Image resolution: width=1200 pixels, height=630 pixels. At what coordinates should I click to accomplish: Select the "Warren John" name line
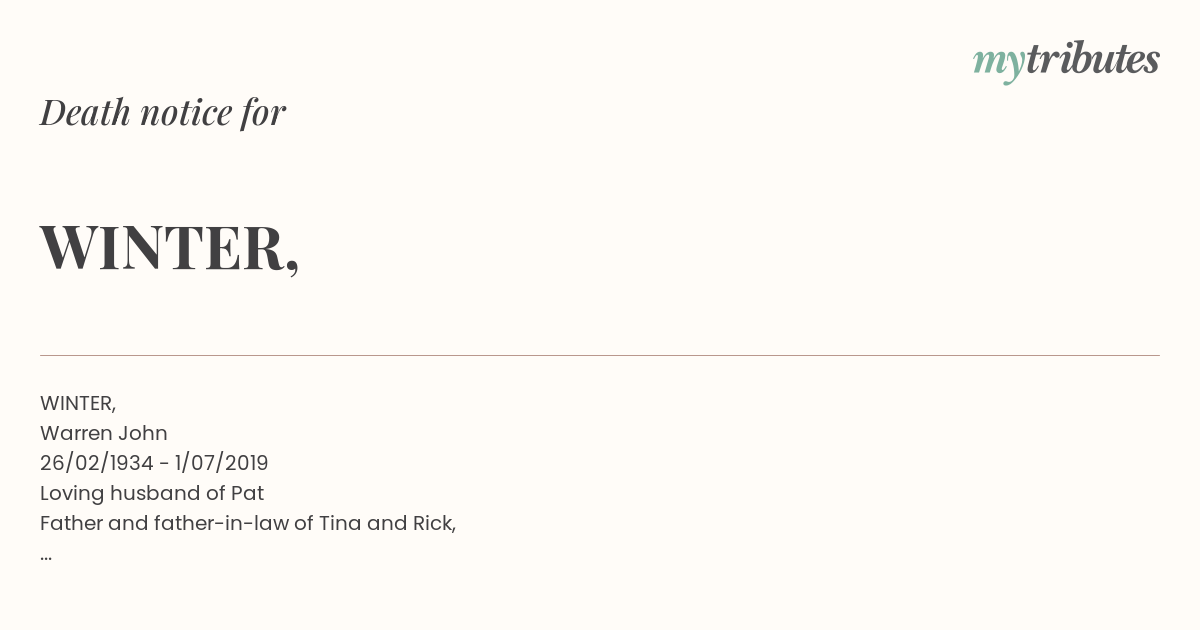tap(104, 433)
